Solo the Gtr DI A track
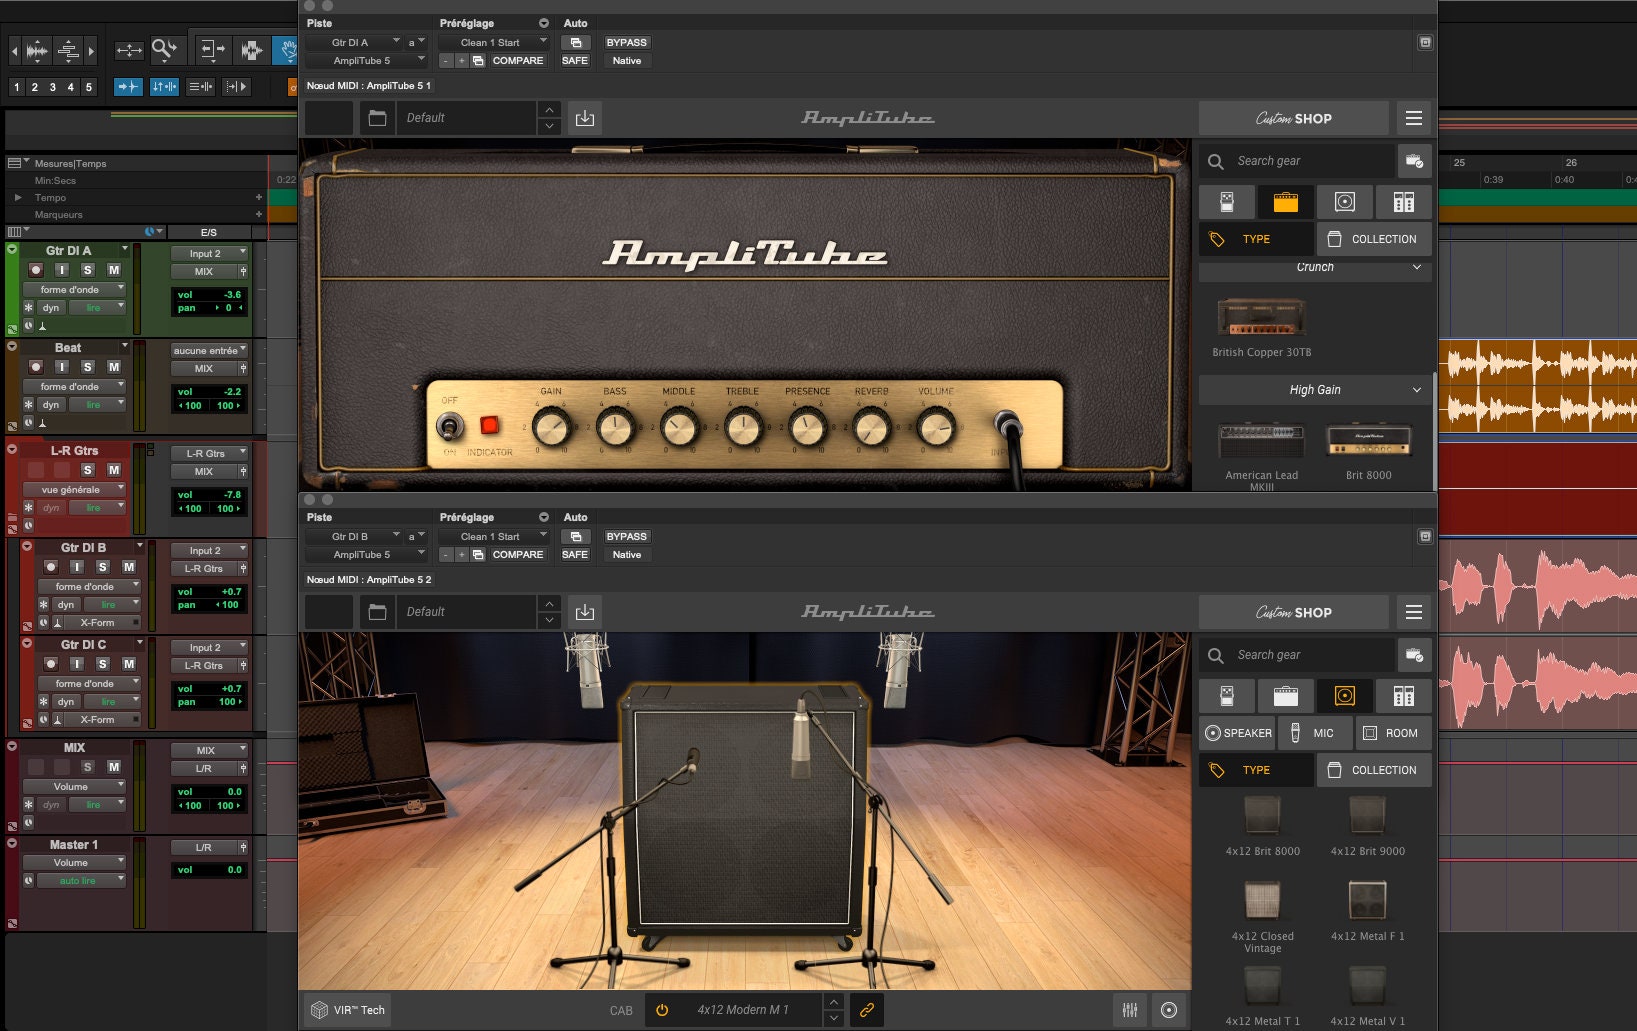The height and width of the screenshot is (1031, 1637). coord(87,270)
